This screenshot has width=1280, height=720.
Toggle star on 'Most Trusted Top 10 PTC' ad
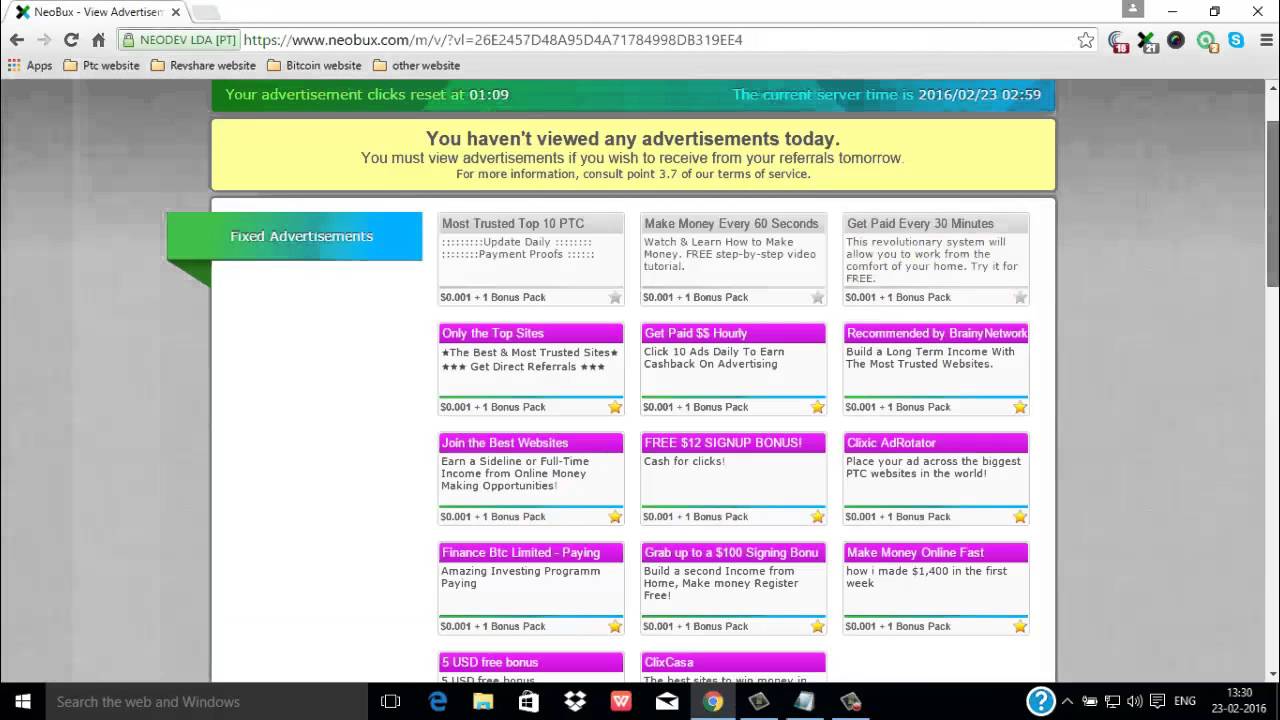(615, 297)
